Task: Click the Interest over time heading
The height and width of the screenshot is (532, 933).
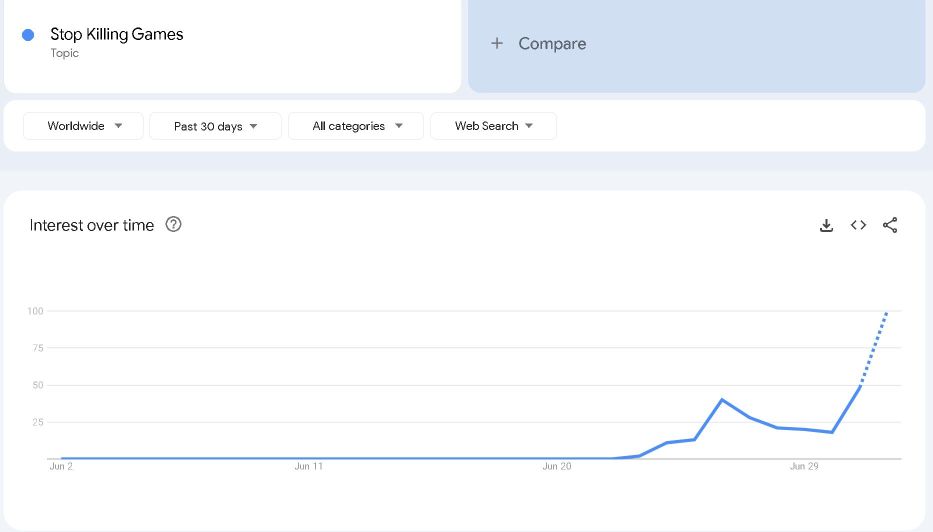Action: (x=92, y=225)
